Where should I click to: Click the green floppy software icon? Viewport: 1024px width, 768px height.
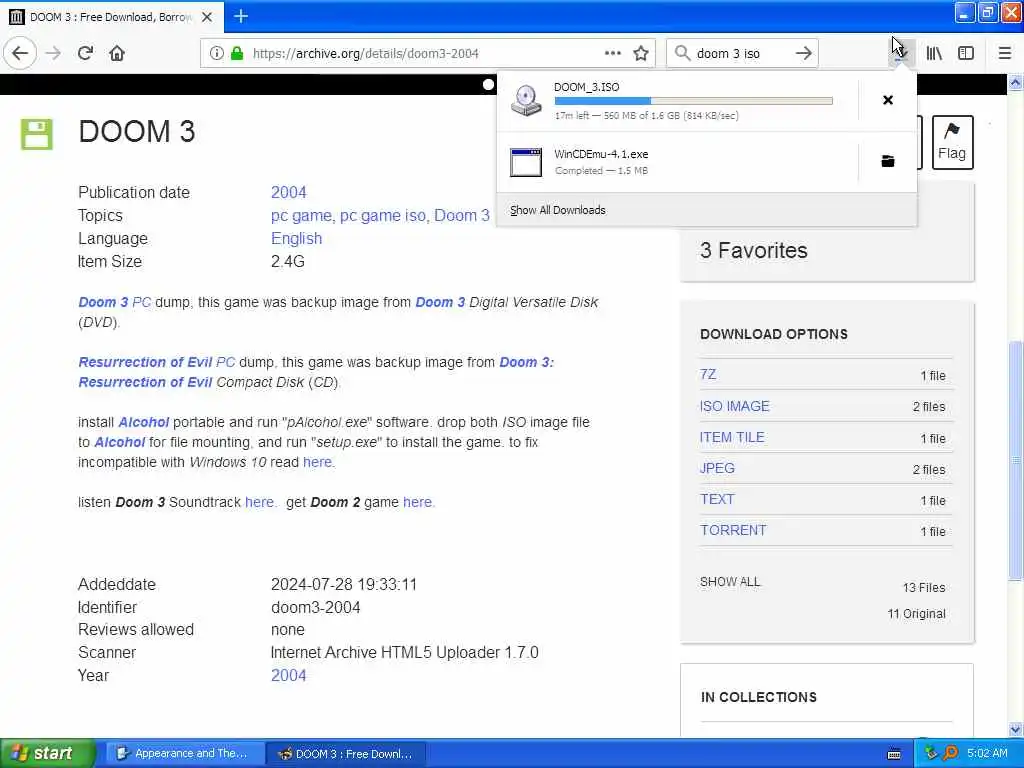[37, 134]
